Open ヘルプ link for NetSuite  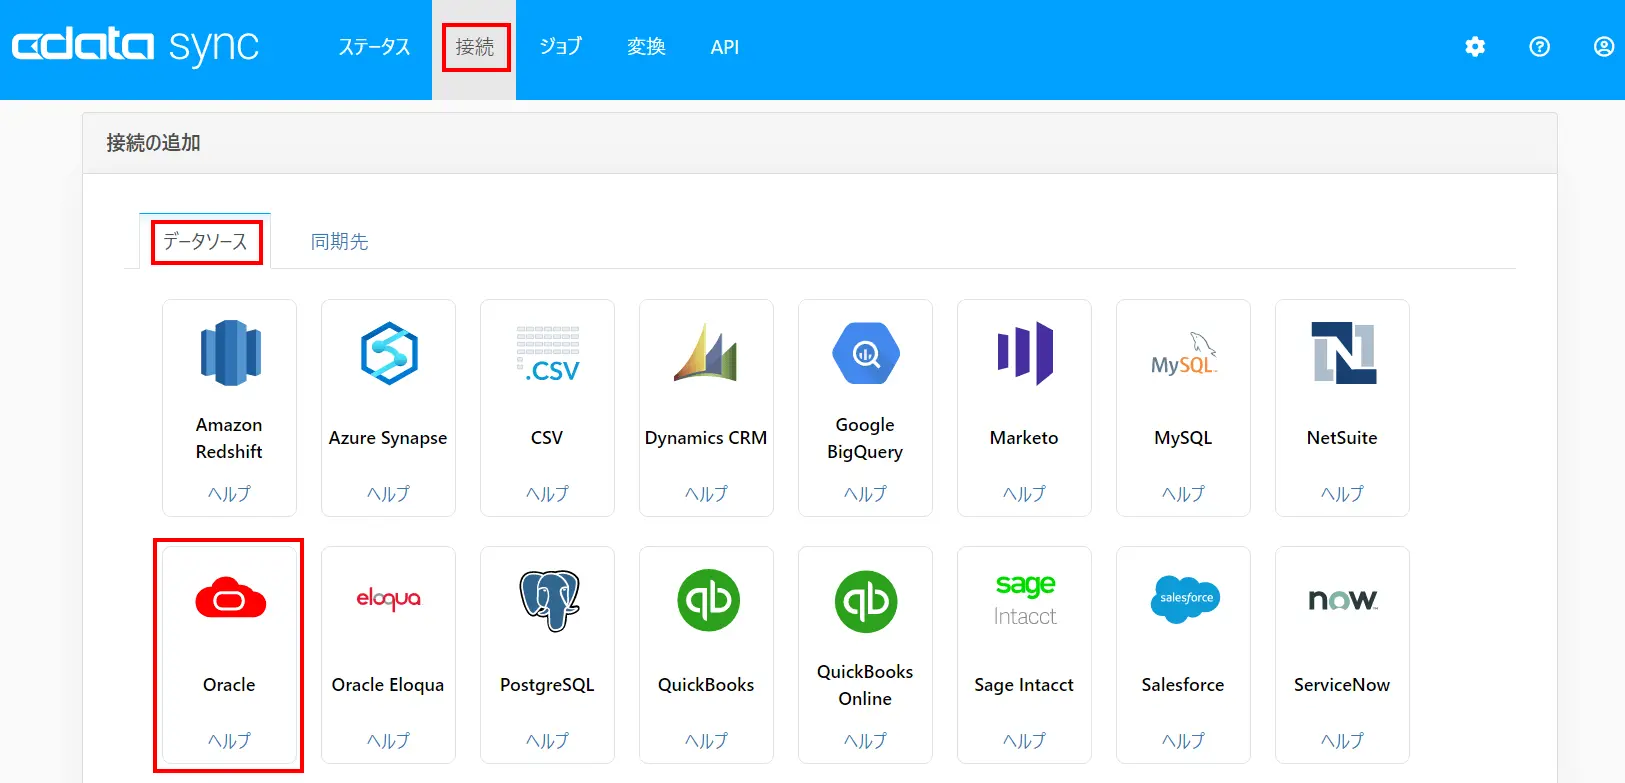[1342, 494]
